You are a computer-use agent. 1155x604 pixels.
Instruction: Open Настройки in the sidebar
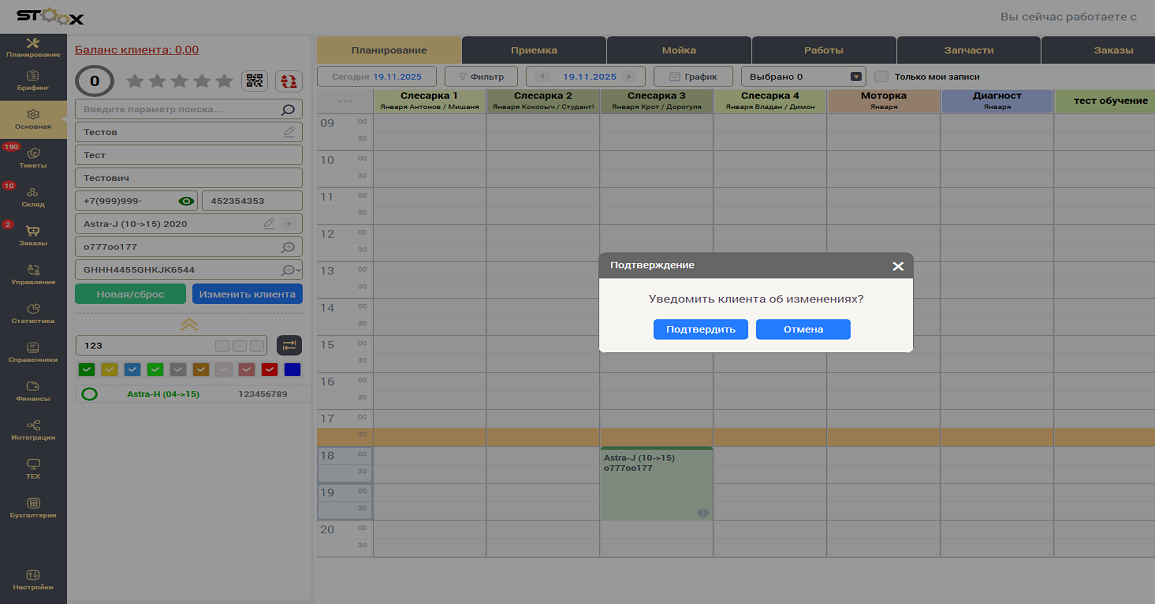(x=33, y=580)
